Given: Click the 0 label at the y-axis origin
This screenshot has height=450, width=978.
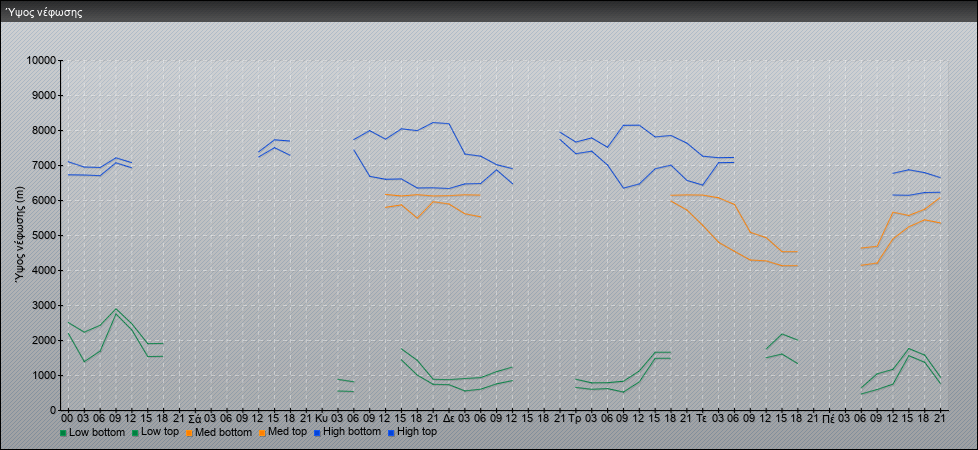Looking at the screenshot, I should click(54, 410).
